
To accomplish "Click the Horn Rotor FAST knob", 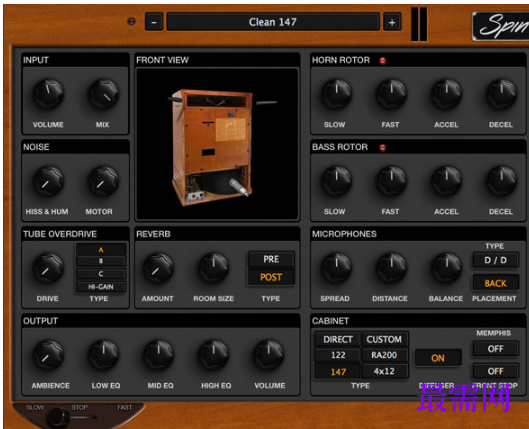I will click(x=391, y=93).
